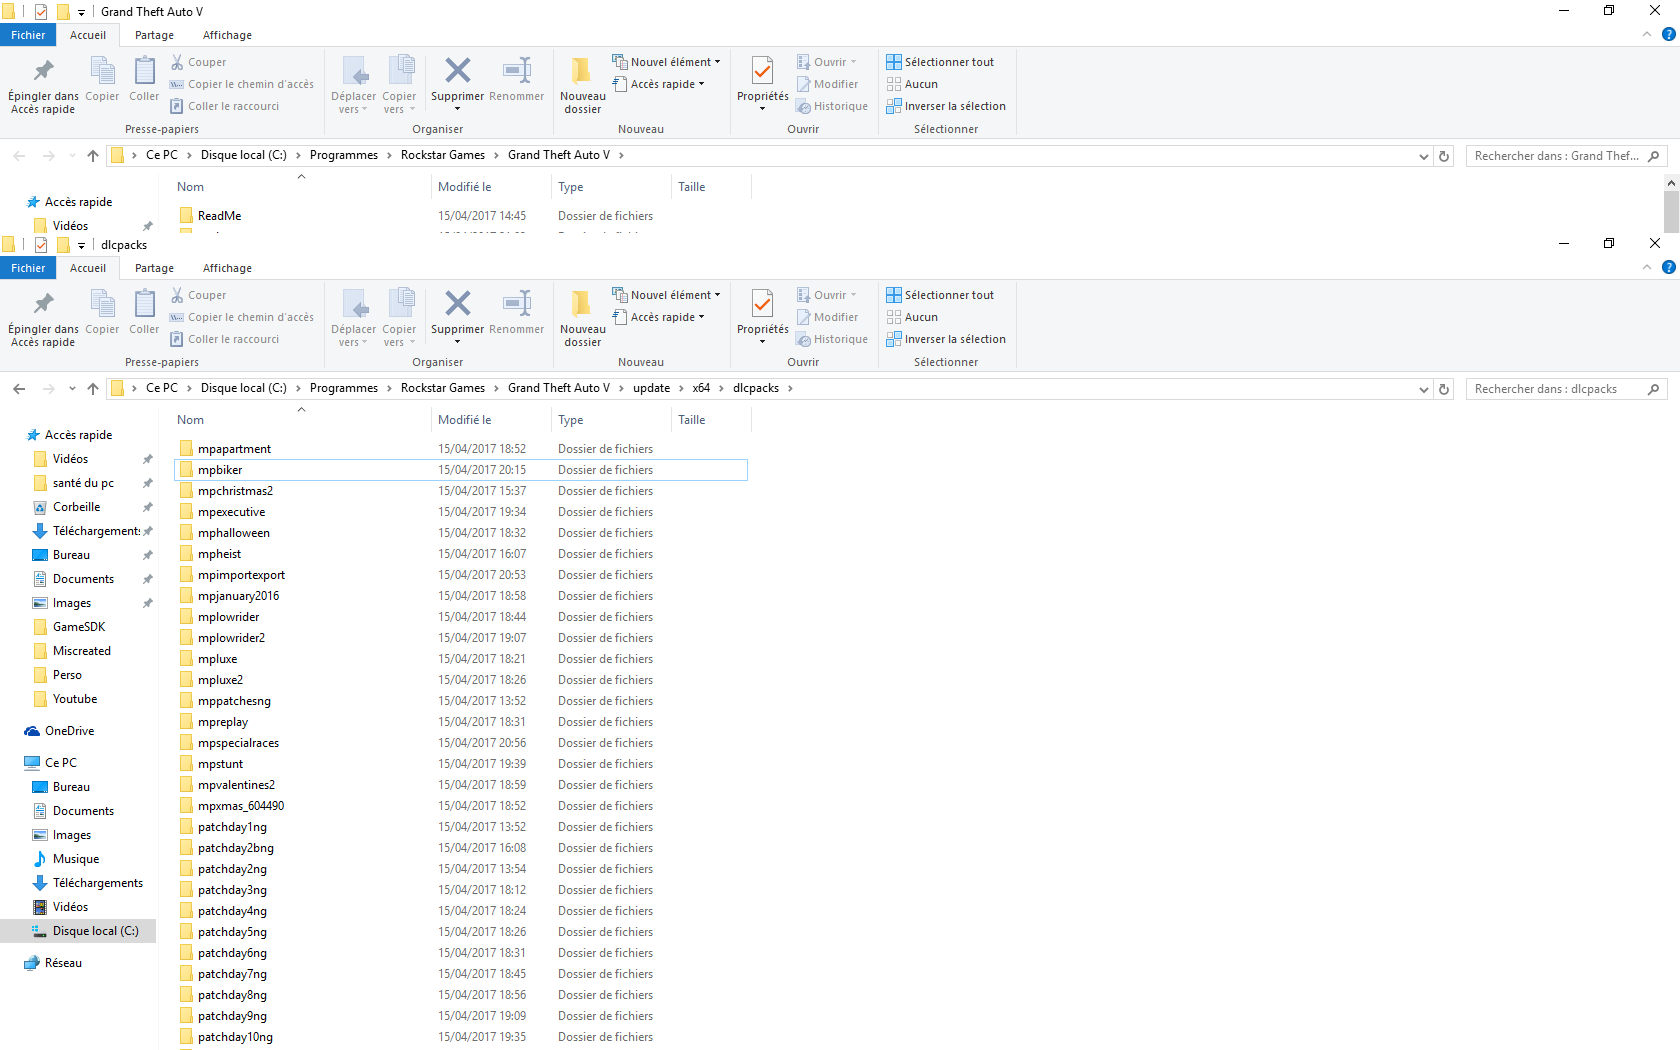
Task: Click up arrow in Grand Theft Auto V window
Action: 93,156
